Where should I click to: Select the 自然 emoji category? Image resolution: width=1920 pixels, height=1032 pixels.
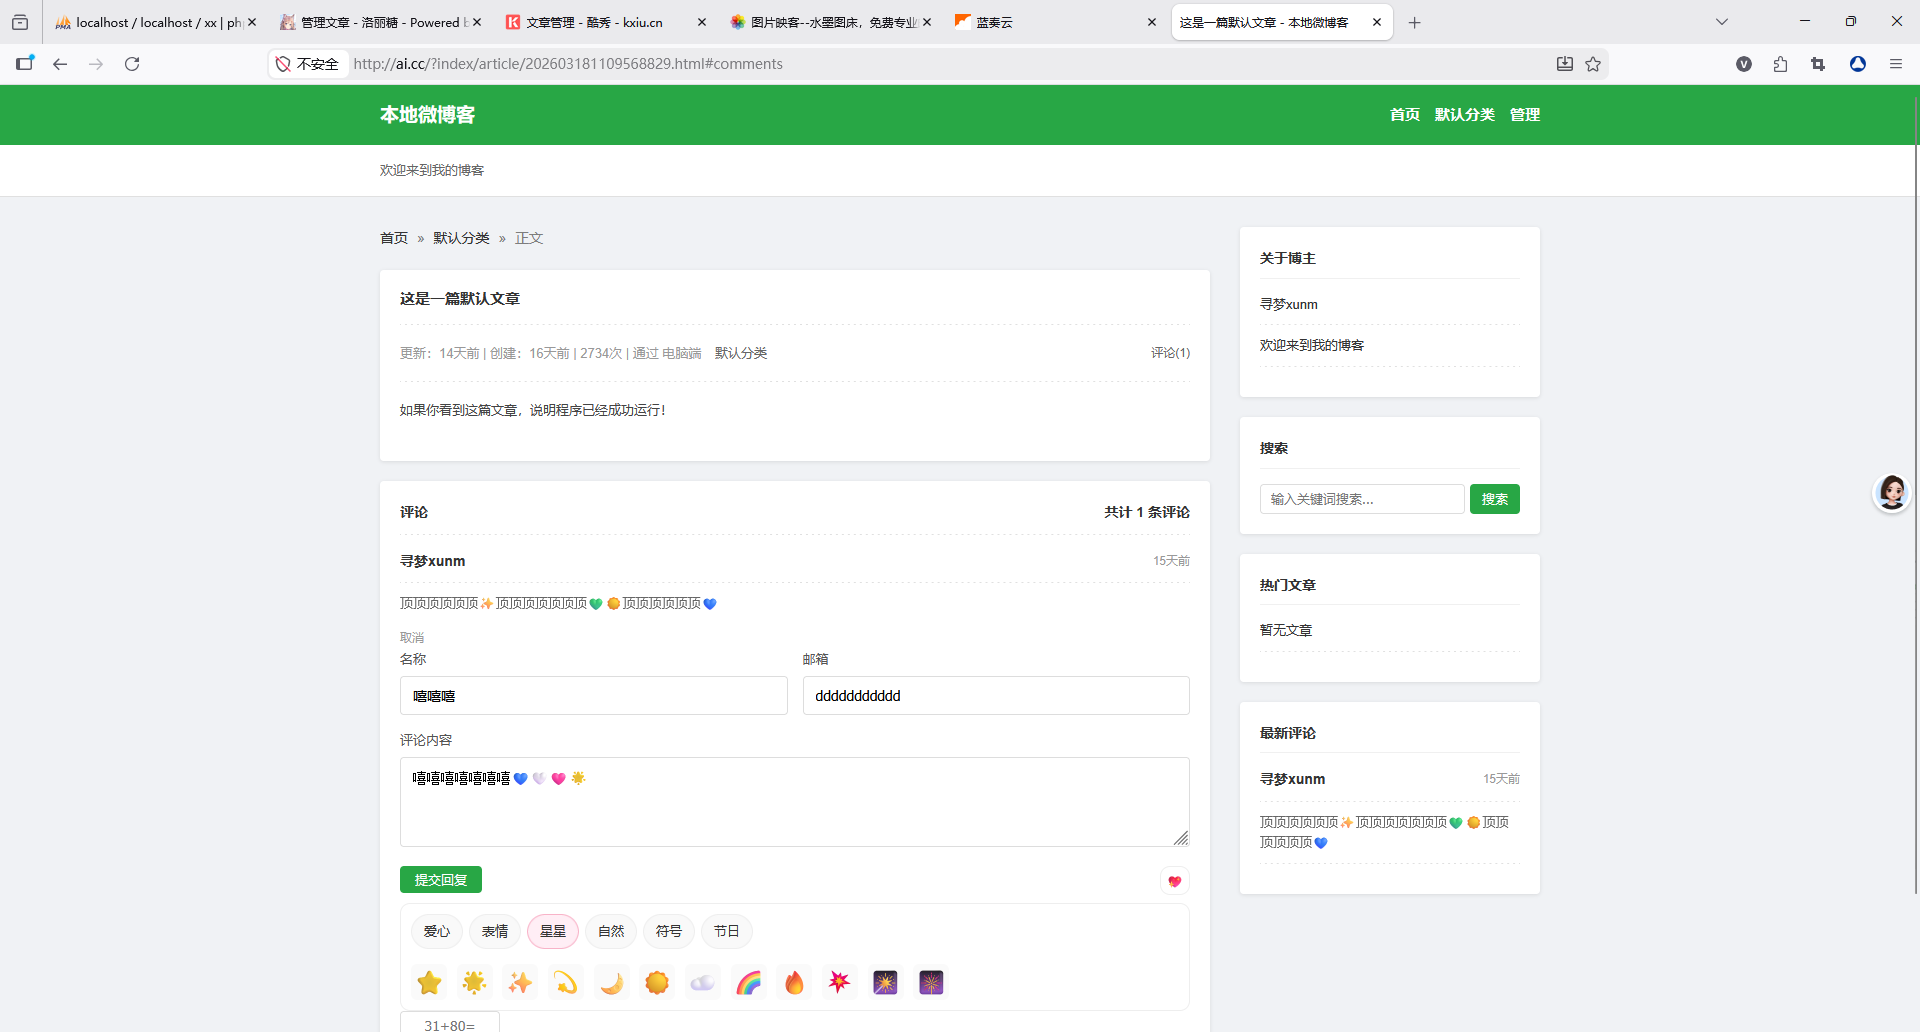point(611,931)
